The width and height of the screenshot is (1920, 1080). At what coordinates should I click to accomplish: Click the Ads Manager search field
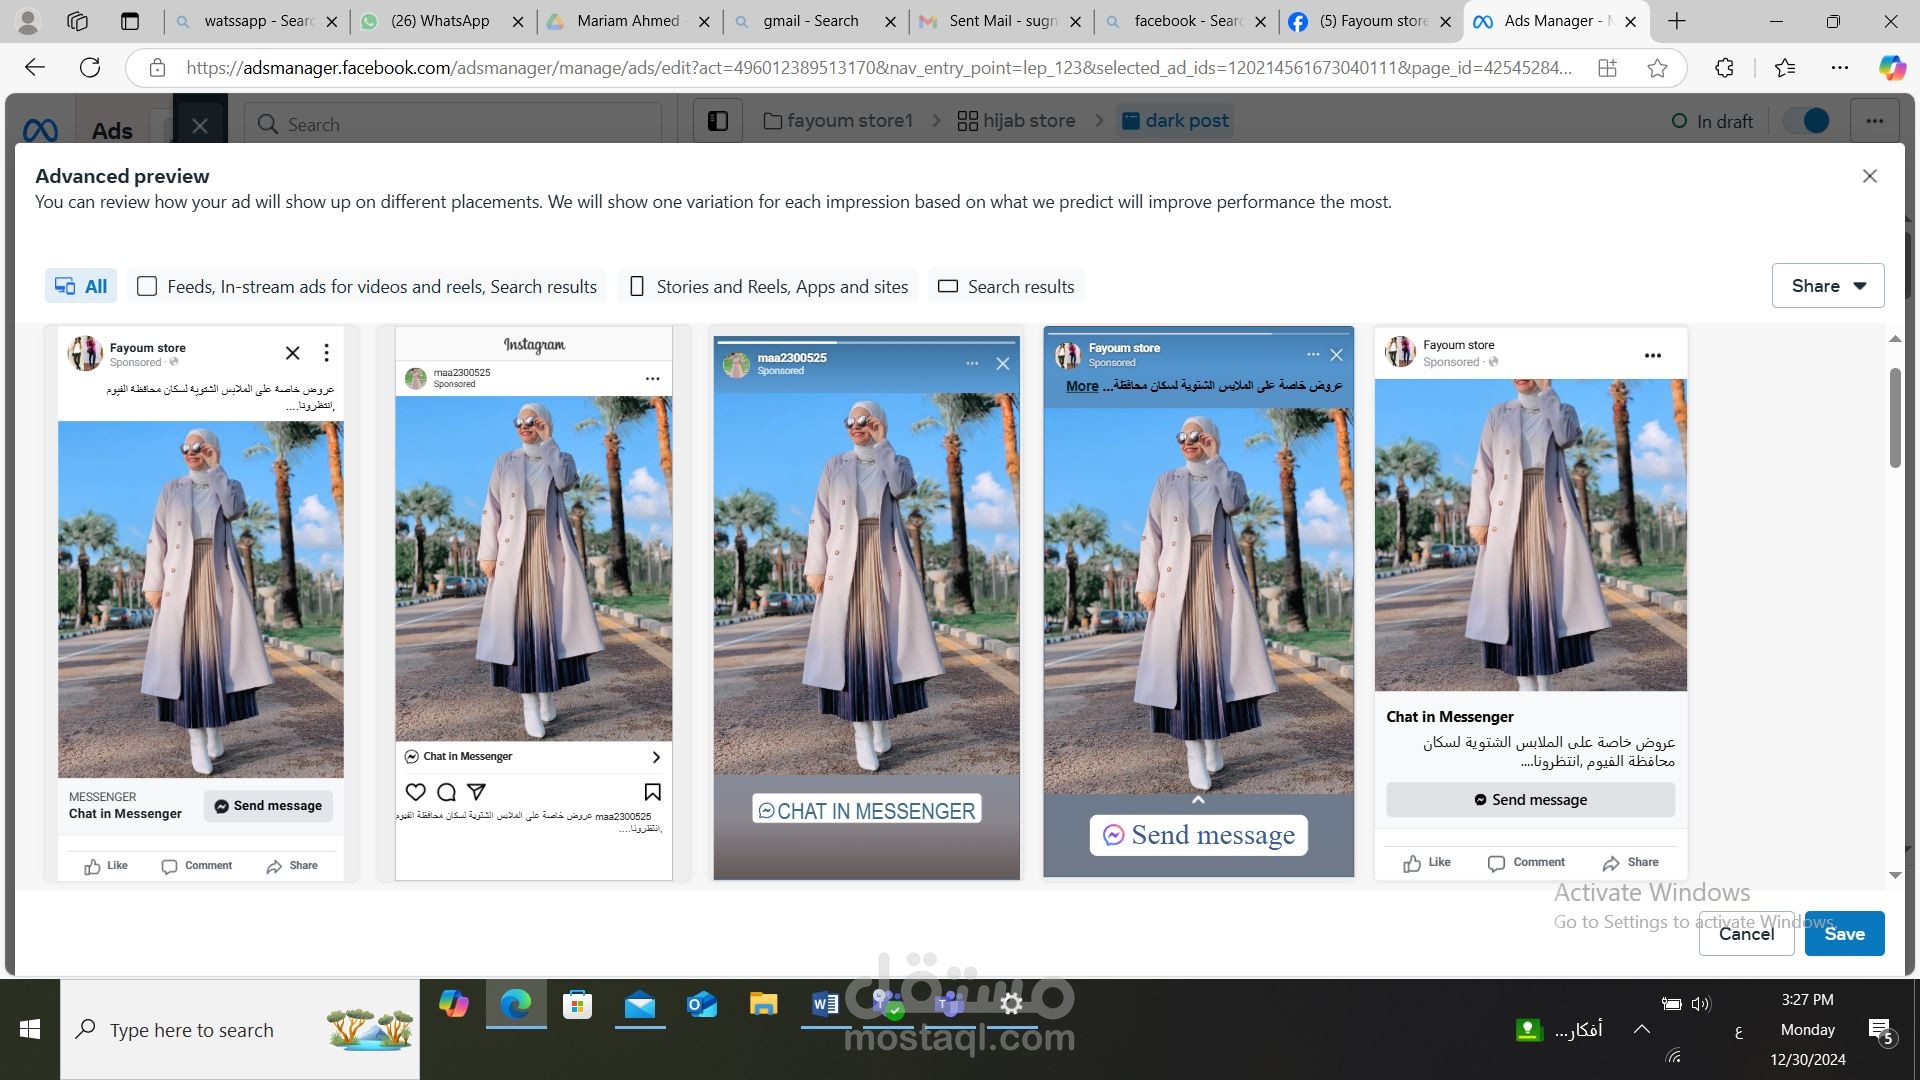[x=453, y=124]
